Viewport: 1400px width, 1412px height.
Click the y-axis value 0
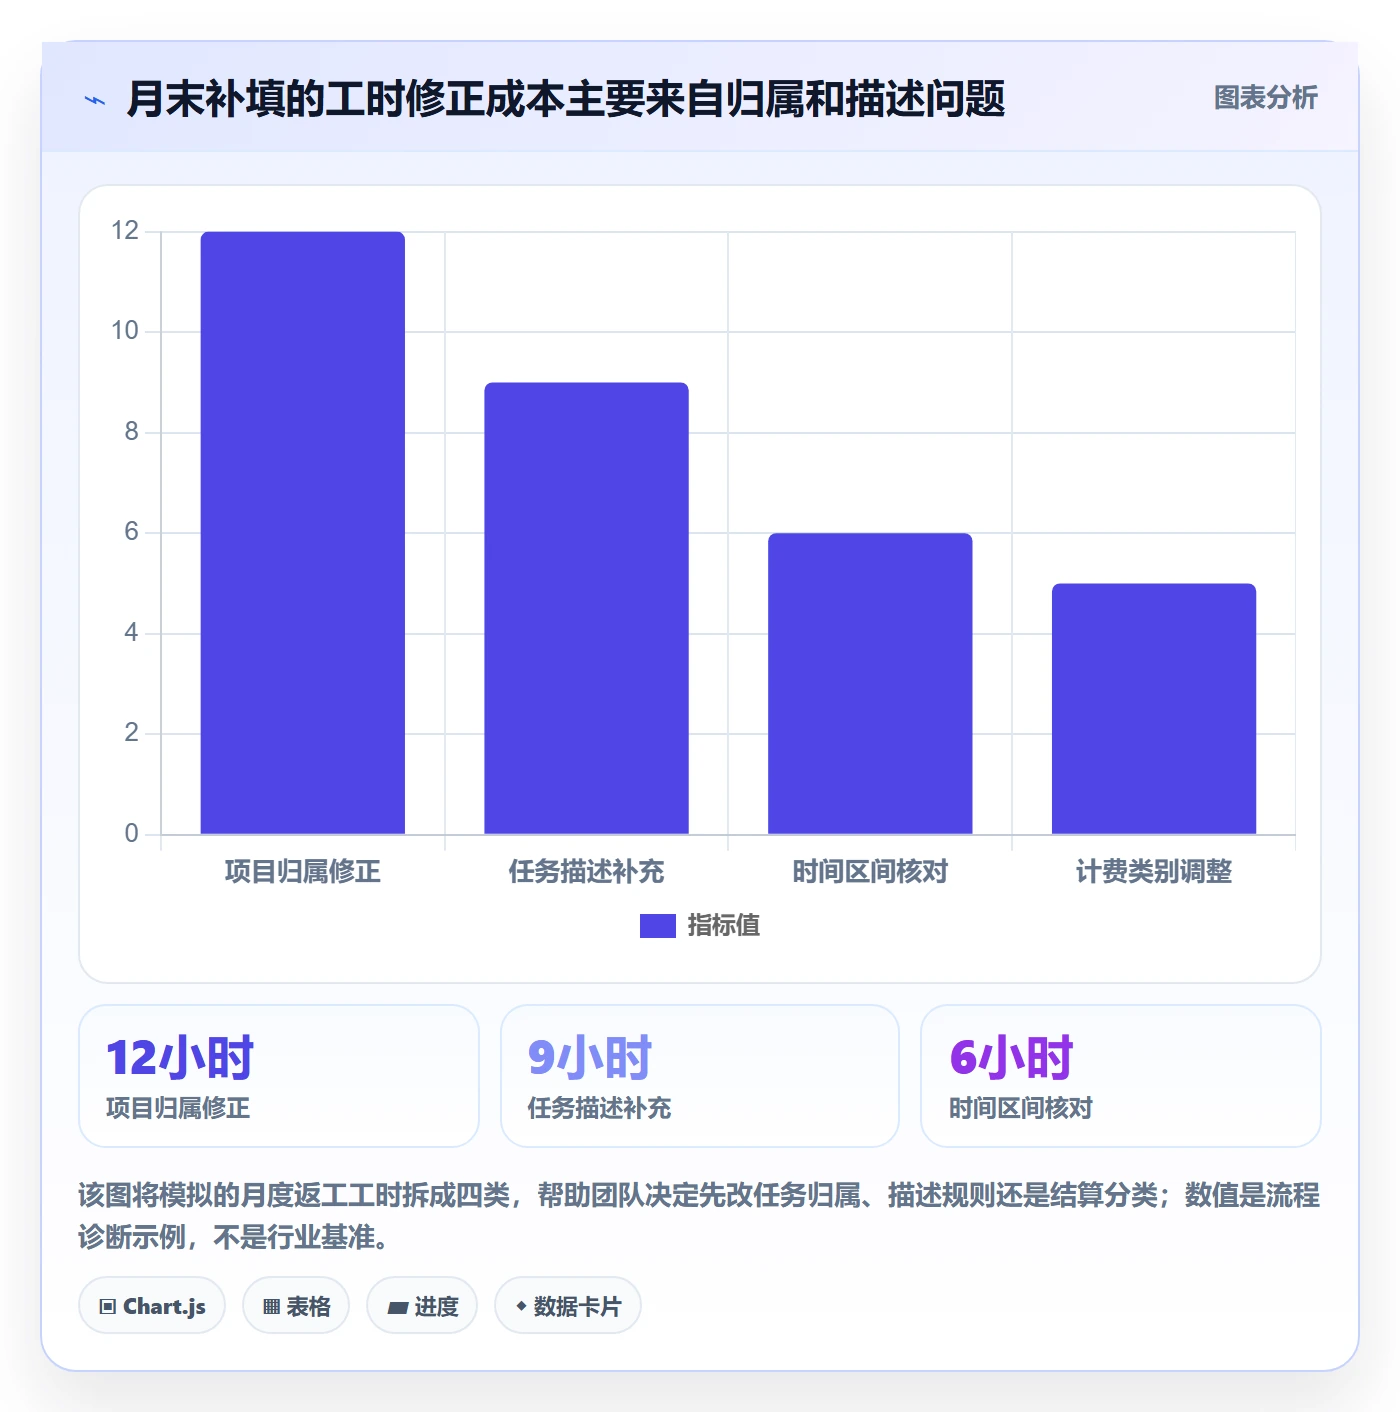point(131,834)
